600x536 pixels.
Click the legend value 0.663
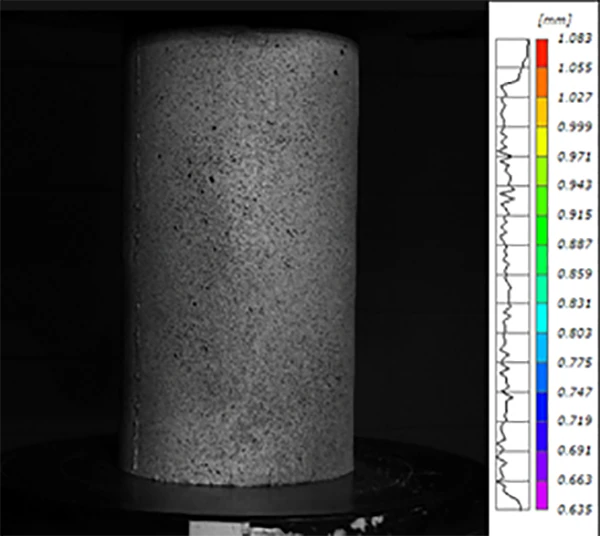click(575, 480)
